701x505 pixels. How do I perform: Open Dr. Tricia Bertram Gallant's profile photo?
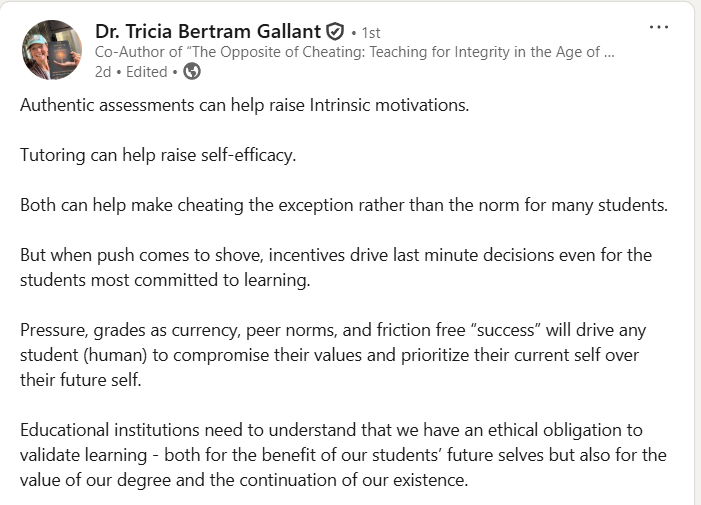coord(52,50)
